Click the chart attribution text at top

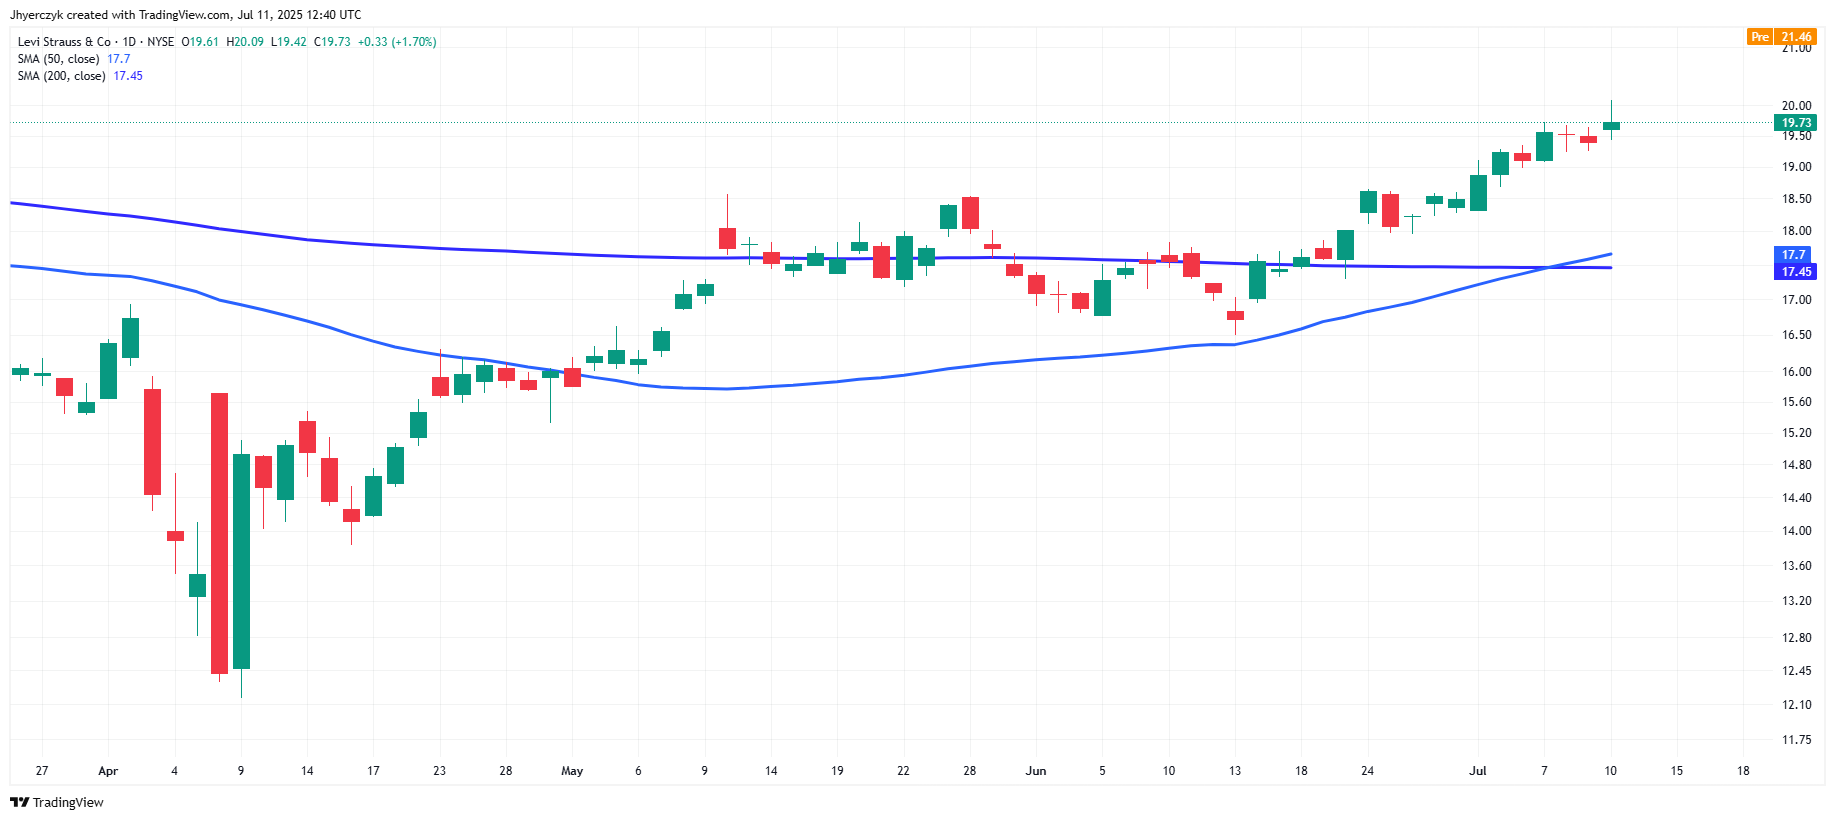pos(186,15)
